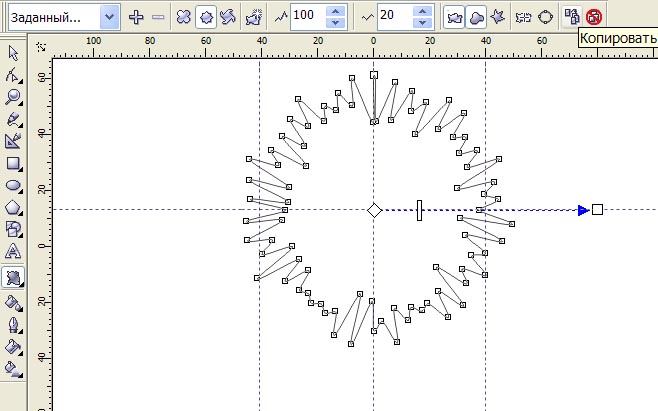Click the topmost node of distorted shape
The width and height of the screenshot is (658, 411).
pyautogui.click(x=374, y=75)
